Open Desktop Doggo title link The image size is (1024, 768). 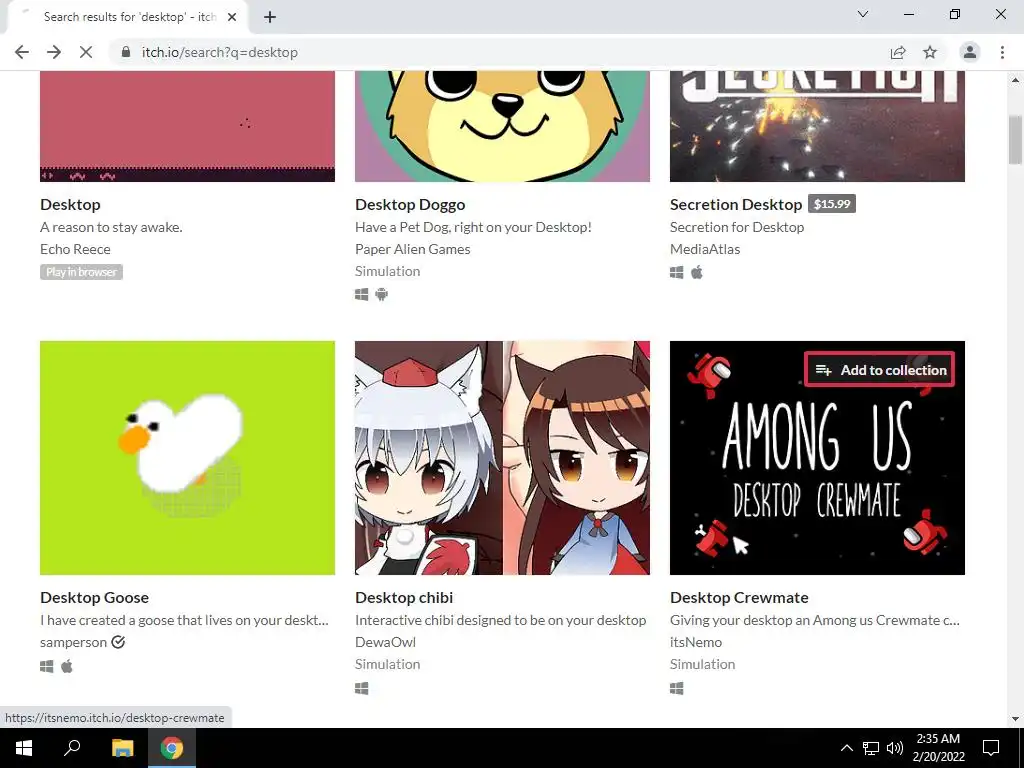(410, 204)
